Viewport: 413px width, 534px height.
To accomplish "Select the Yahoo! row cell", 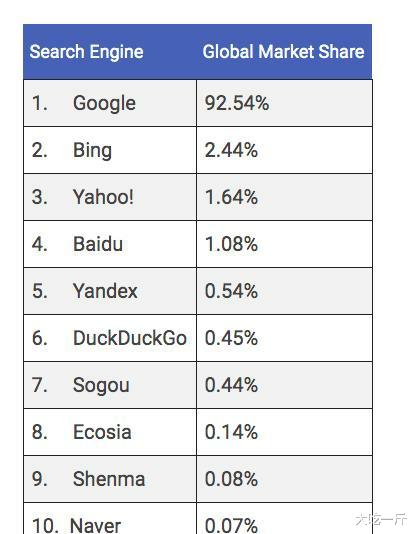I will click(110, 197).
